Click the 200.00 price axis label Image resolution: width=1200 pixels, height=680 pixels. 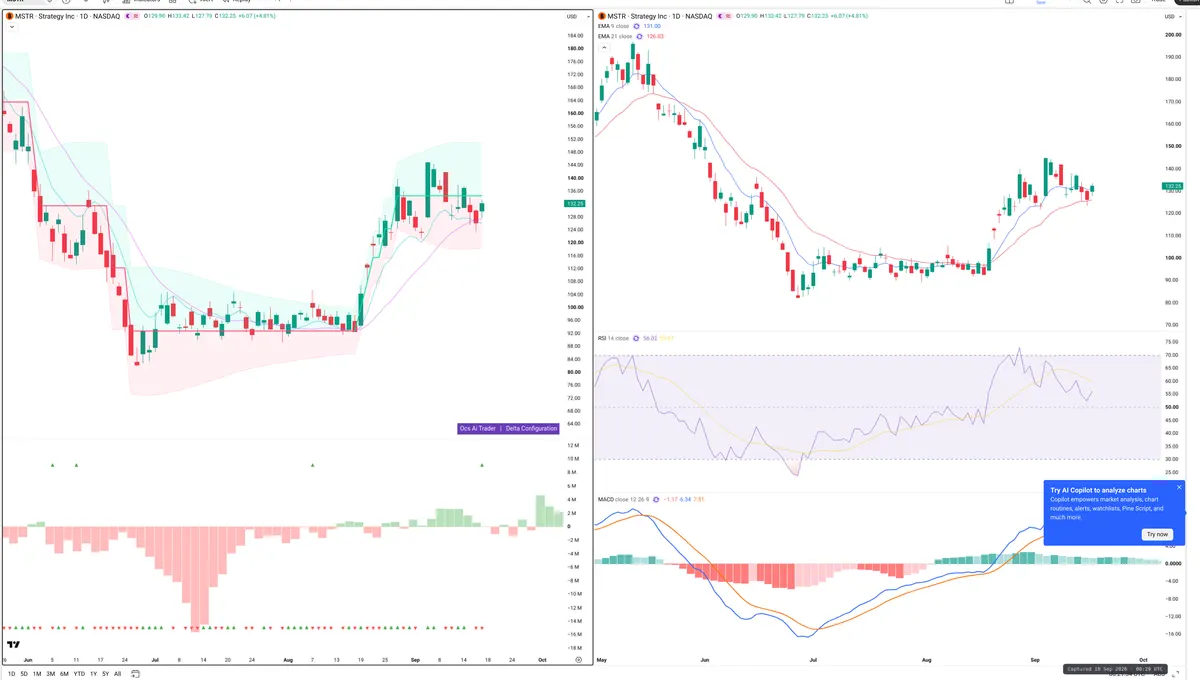tap(1173, 35)
